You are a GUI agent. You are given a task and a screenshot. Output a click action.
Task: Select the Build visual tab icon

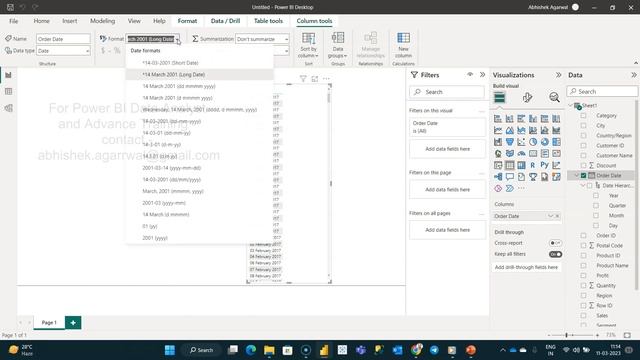coord(499,98)
